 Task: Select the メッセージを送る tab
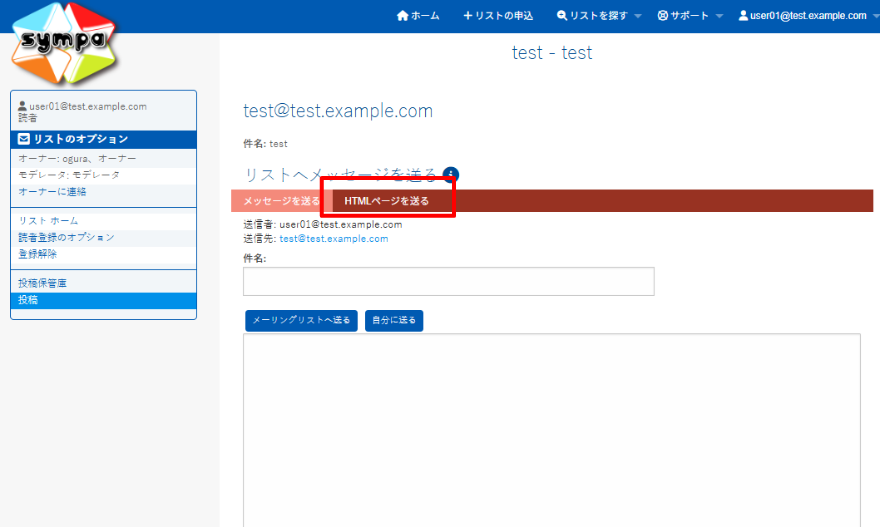[281, 201]
